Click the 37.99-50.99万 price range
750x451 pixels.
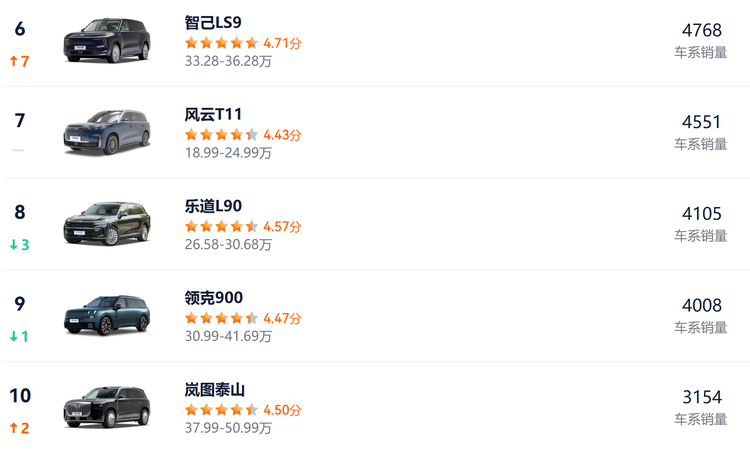coord(228,428)
